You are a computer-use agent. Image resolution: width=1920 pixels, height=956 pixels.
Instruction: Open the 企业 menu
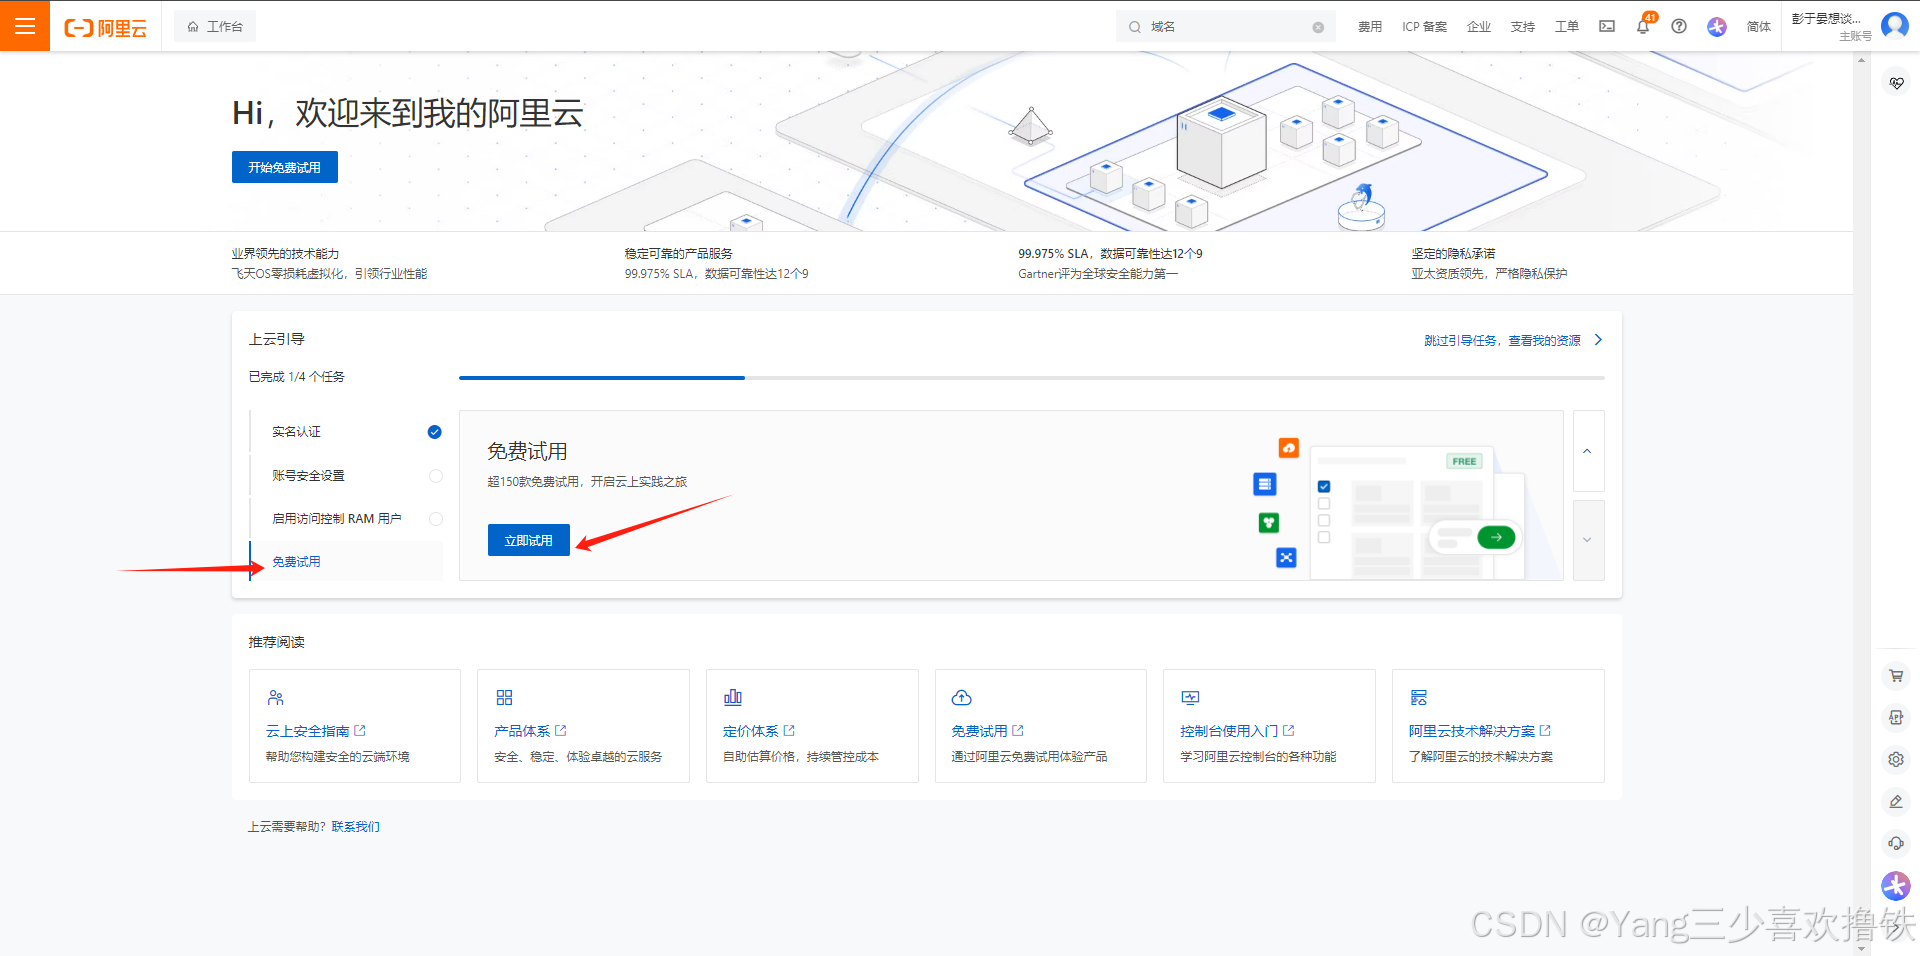point(1479,27)
